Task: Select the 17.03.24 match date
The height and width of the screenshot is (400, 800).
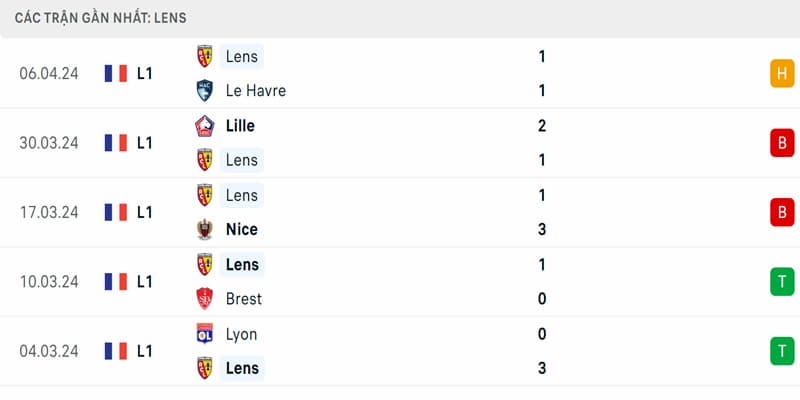Action: [49, 212]
